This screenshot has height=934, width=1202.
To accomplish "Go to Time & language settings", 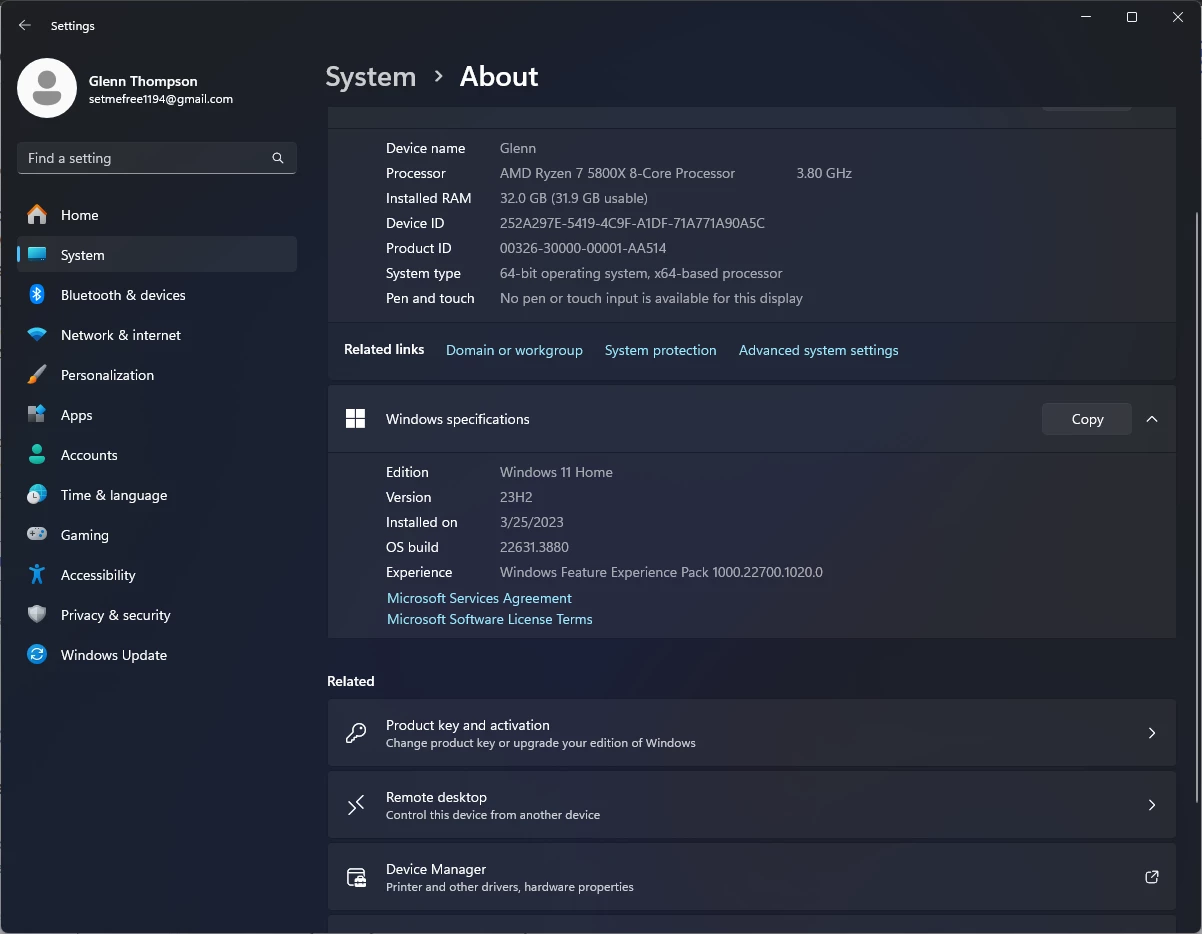I will click(x=157, y=495).
